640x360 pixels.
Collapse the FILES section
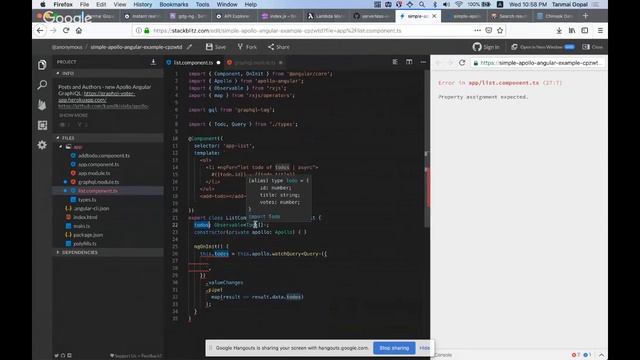(x=108, y=138)
